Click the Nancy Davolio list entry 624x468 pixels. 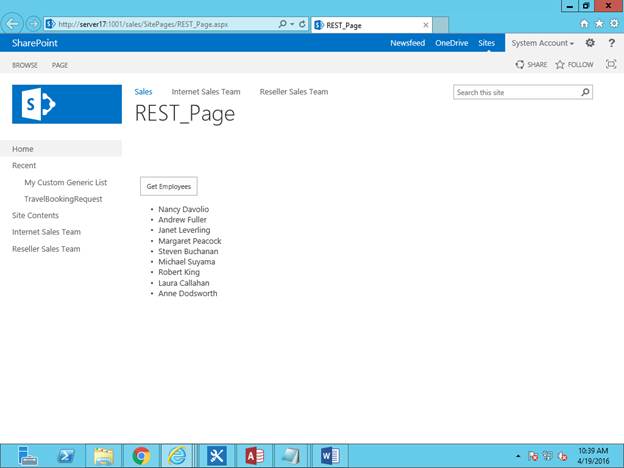pyautogui.click(x=183, y=209)
